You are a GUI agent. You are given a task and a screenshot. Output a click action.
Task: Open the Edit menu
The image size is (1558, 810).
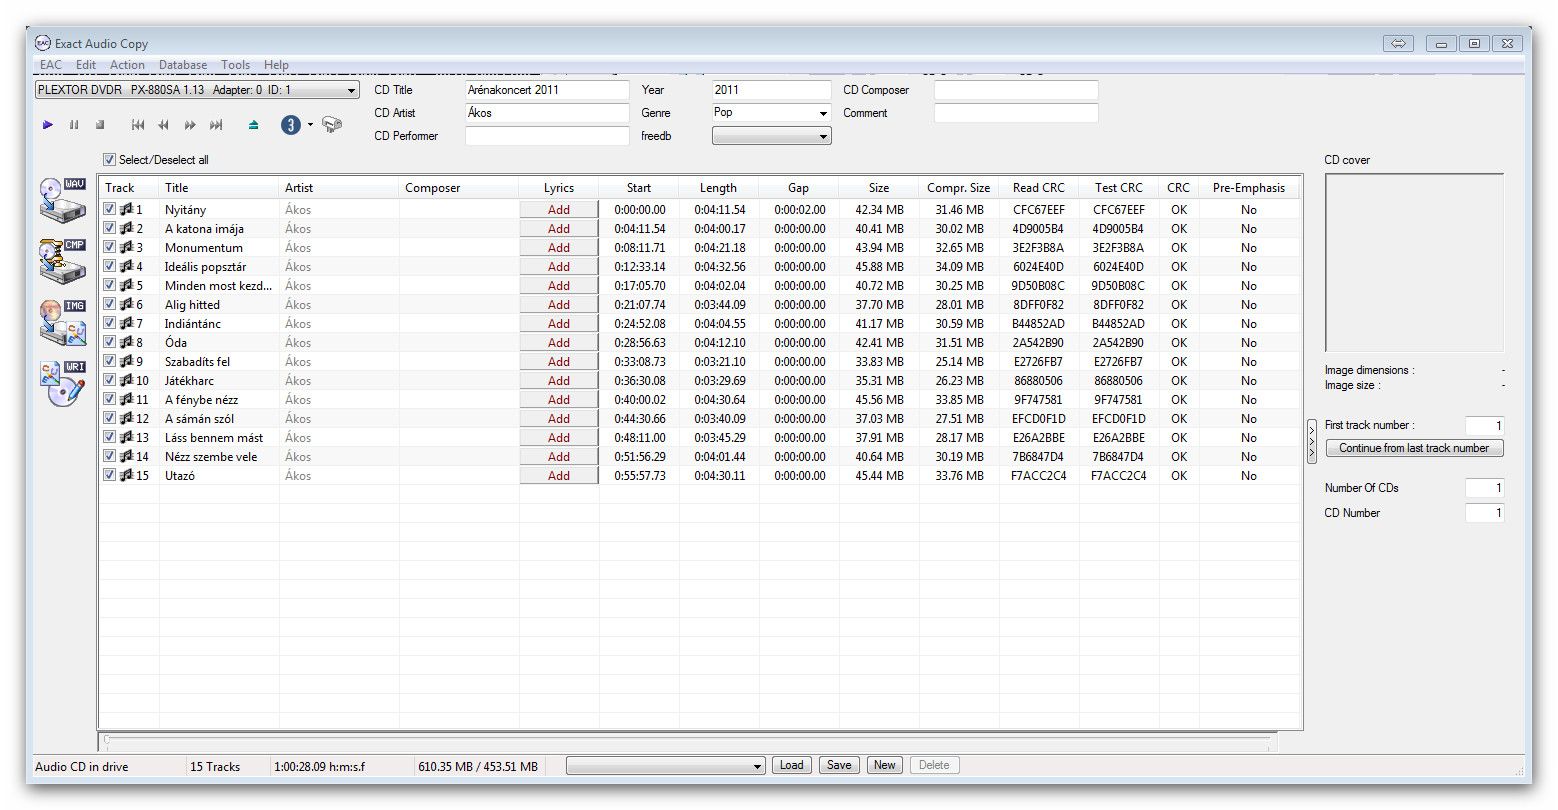pos(86,65)
